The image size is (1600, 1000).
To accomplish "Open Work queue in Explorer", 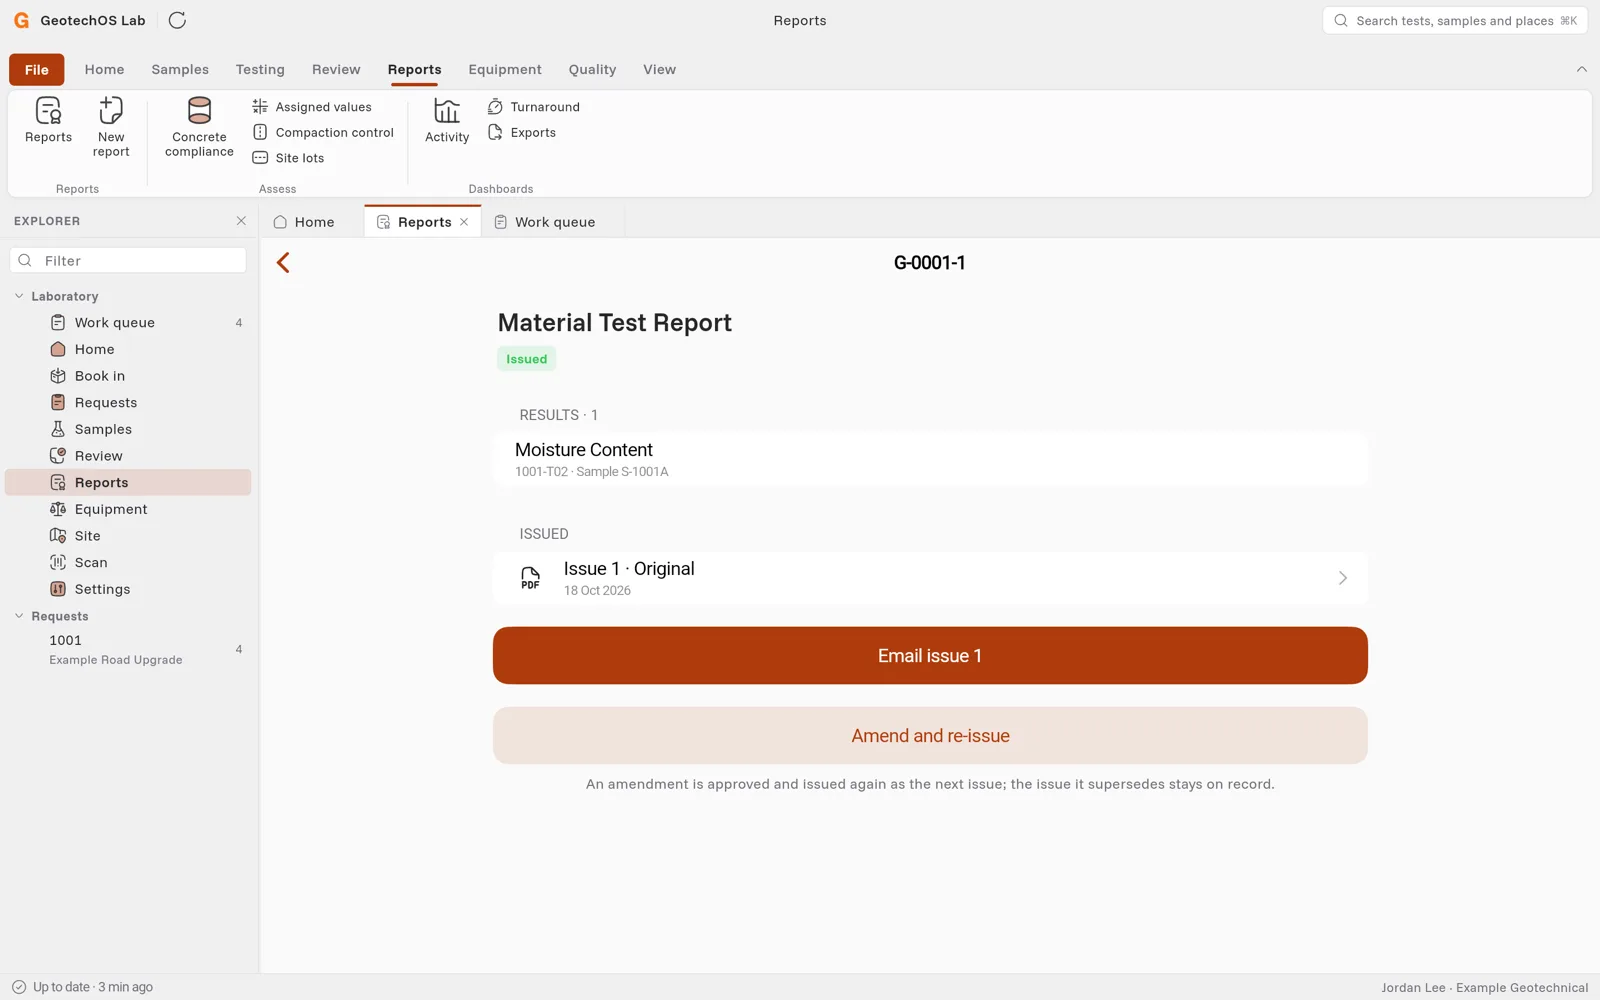I will pyautogui.click(x=128, y=323).
